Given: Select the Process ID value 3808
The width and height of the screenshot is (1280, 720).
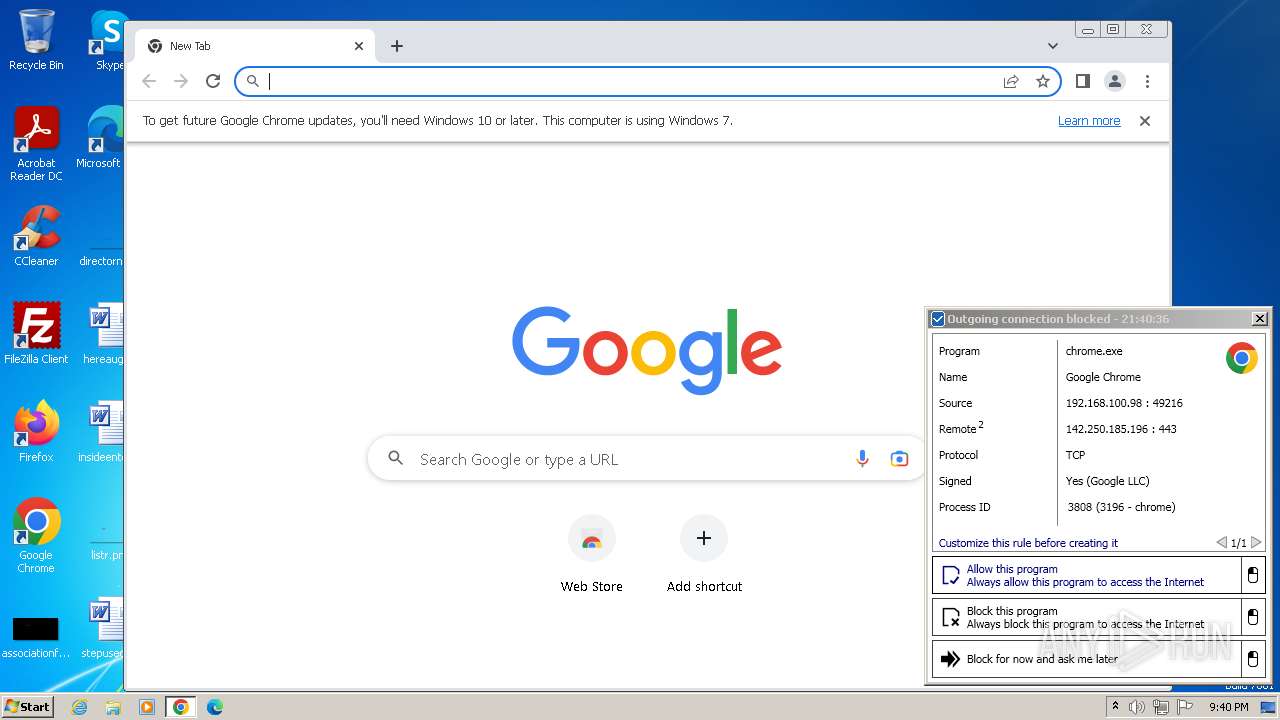Looking at the screenshot, I should pyautogui.click(x=1121, y=507).
